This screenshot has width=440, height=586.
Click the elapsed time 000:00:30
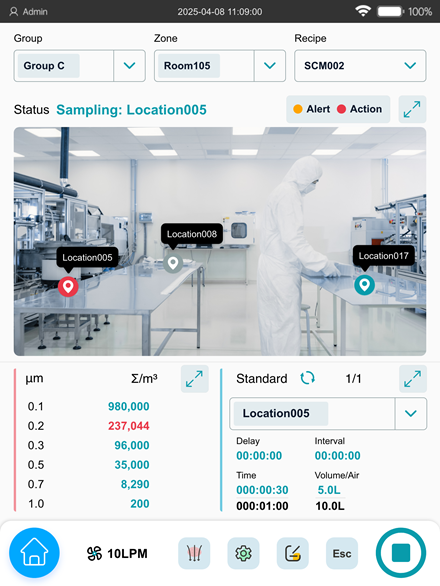(x=262, y=490)
